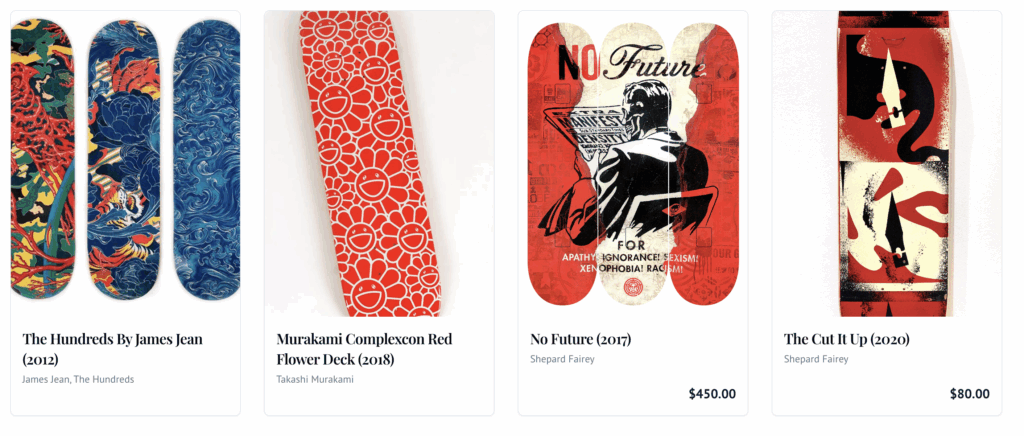Open The Cut It Up (2020) title link
Viewport: 1024px width, 436px height.
[x=846, y=339]
